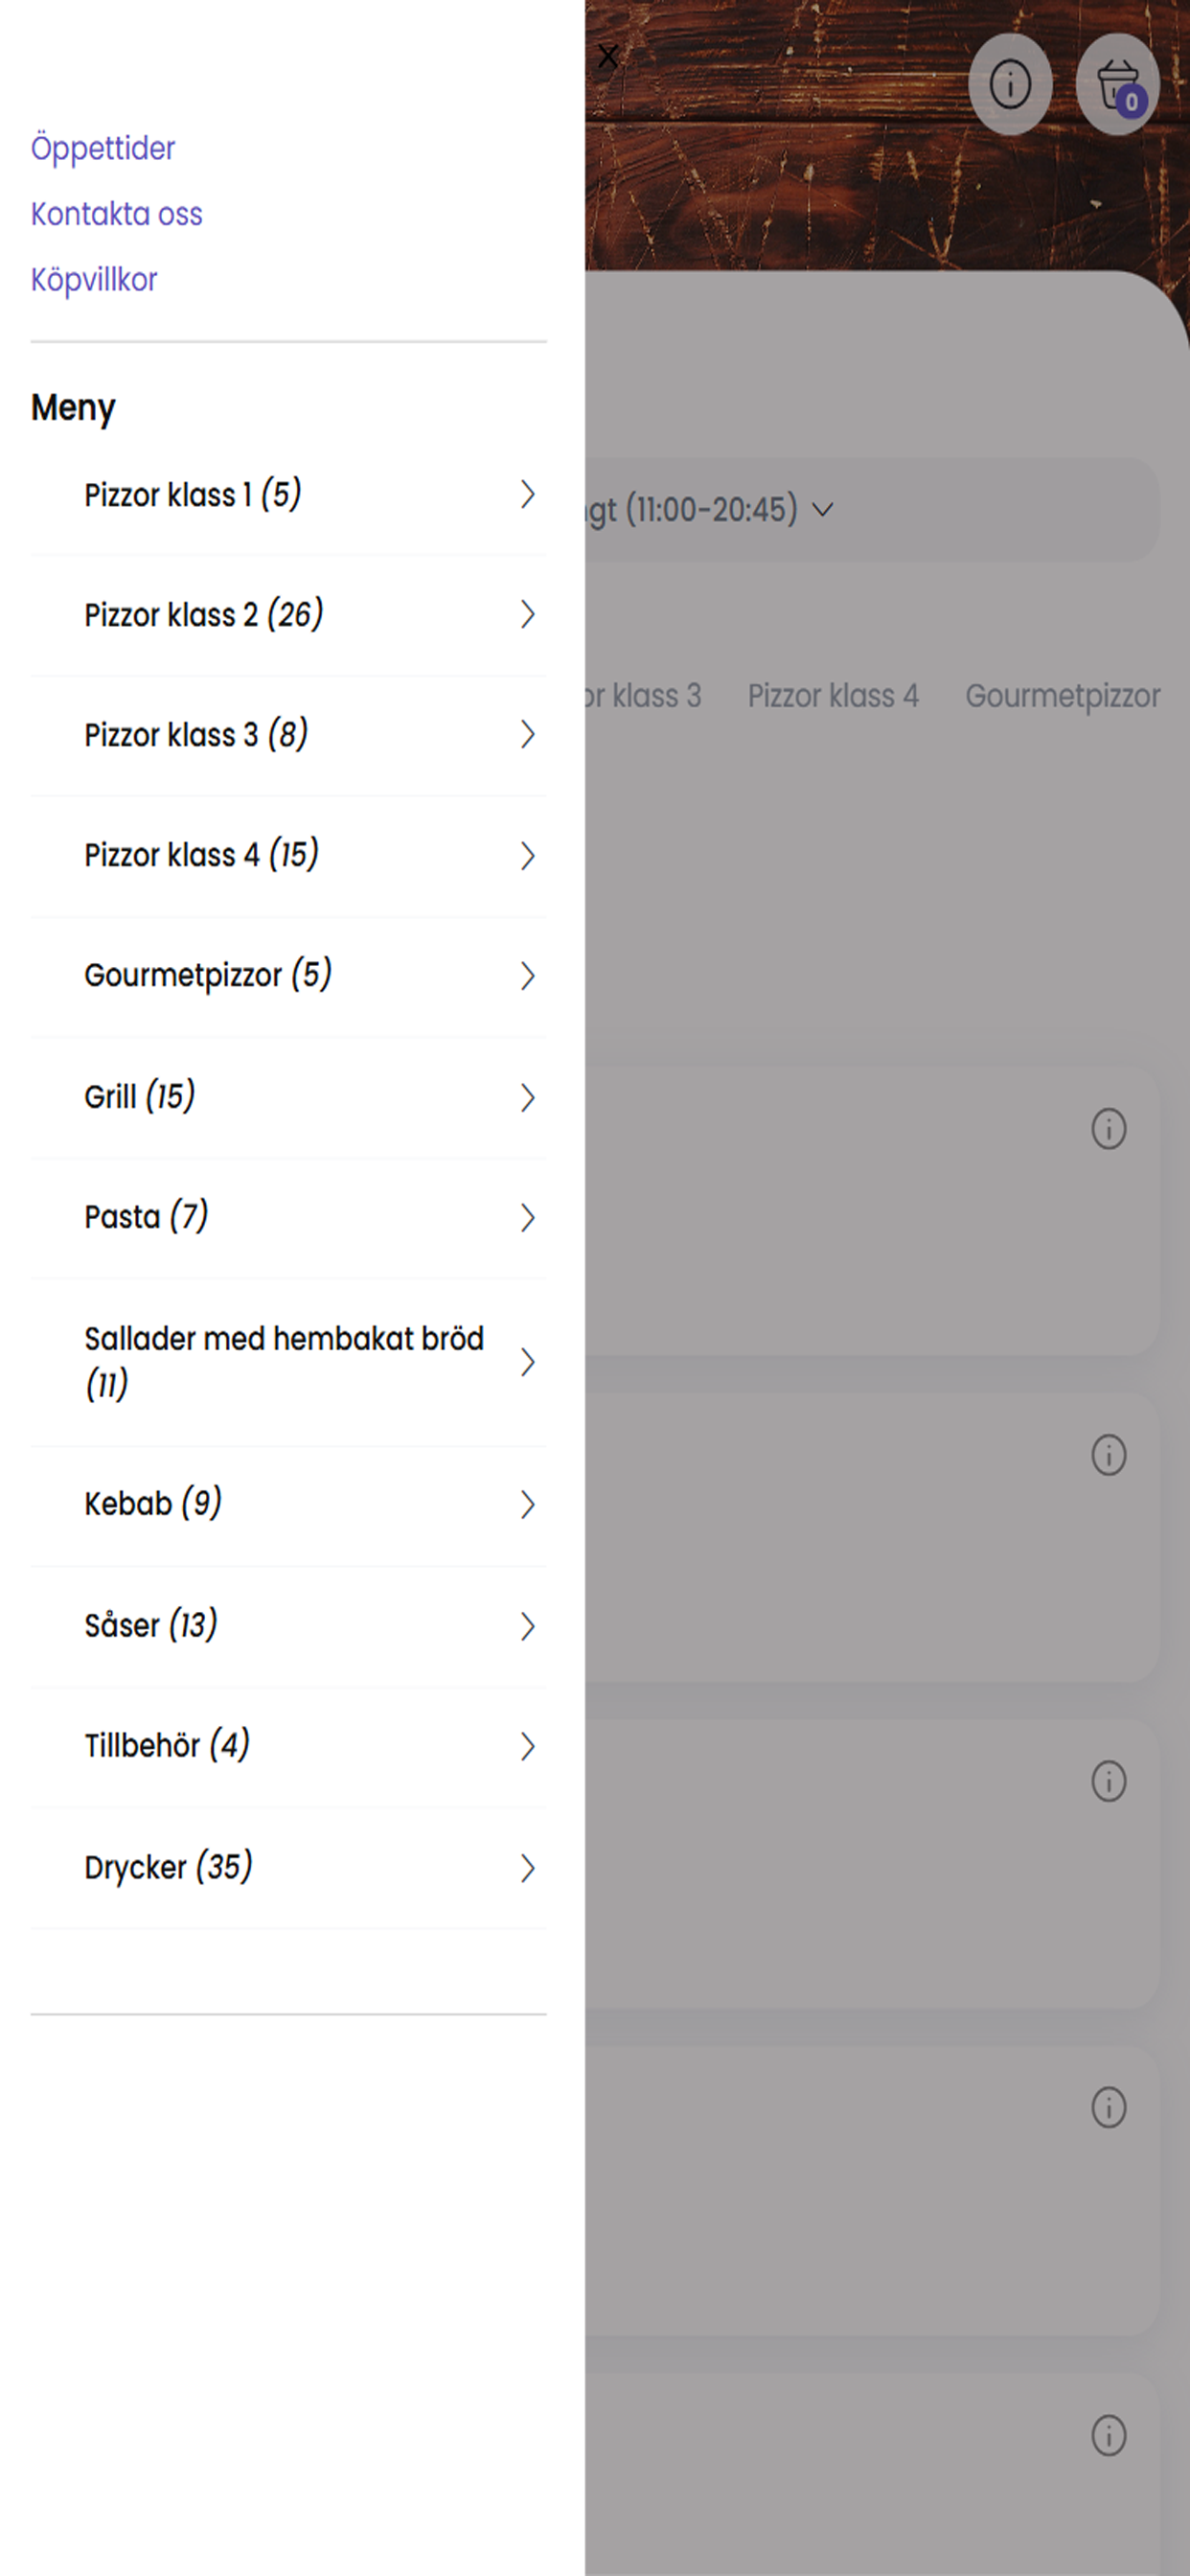The width and height of the screenshot is (1190, 2576).
Task: Open the Kontakta oss link
Action: pyautogui.click(x=116, y=214)
